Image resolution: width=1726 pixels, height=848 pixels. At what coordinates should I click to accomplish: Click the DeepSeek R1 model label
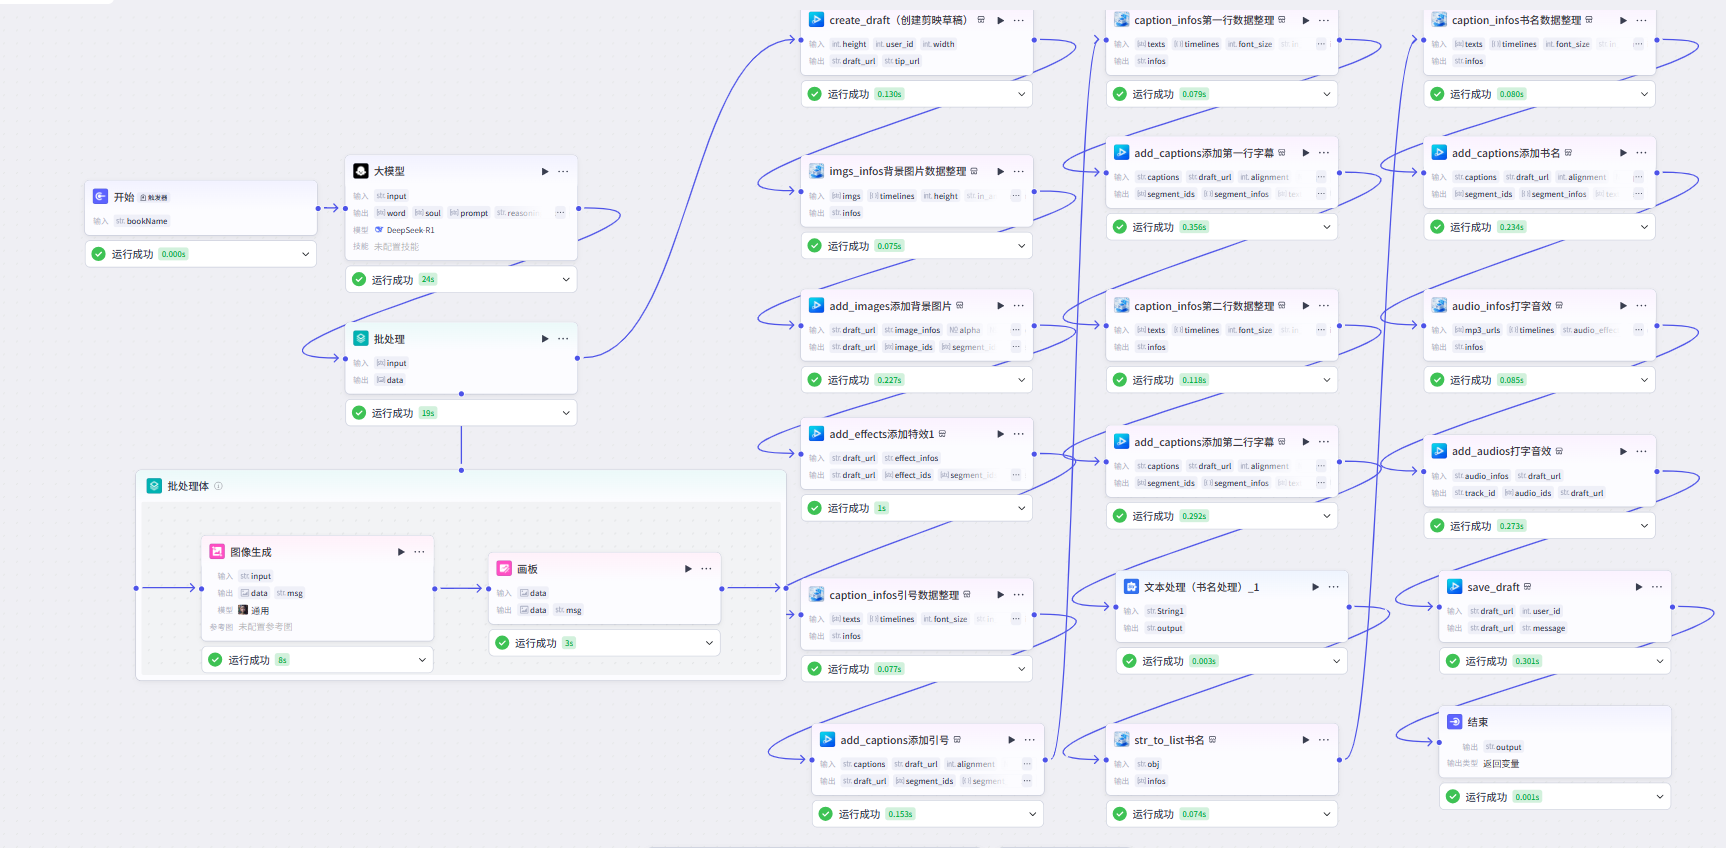pos(410,230)
